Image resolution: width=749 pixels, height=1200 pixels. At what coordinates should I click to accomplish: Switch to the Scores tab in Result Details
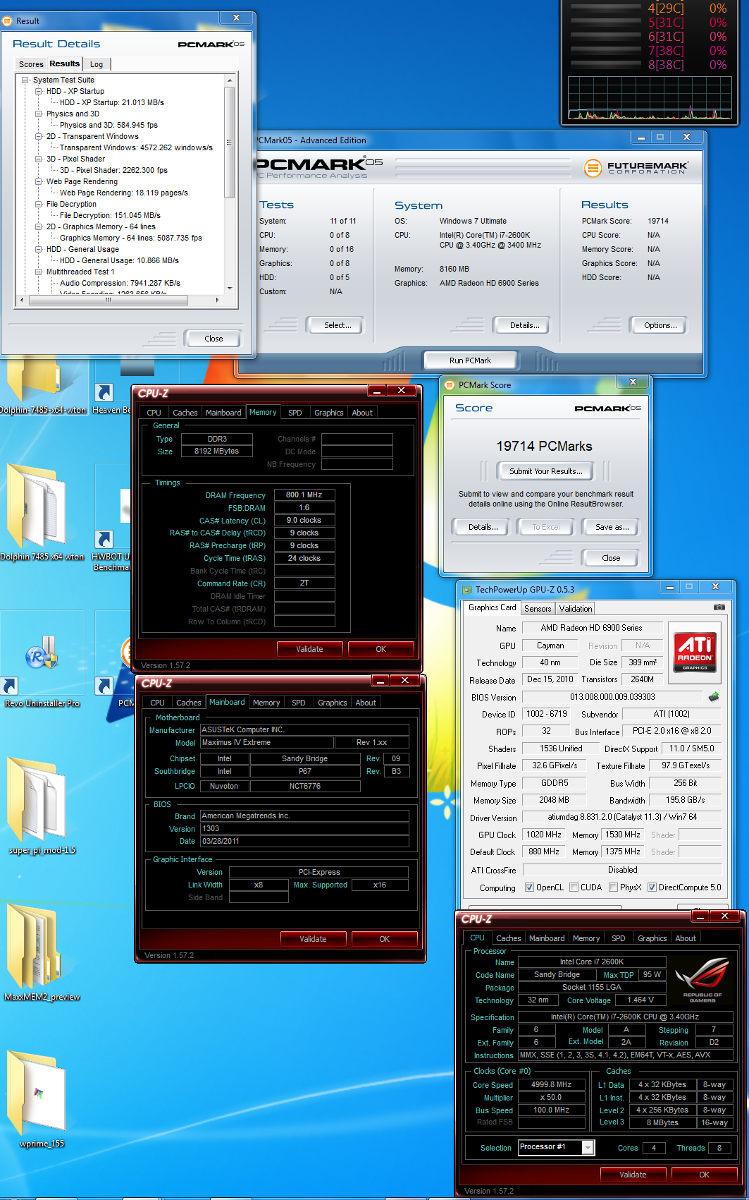pyautogui.click(x=31, y=64)
